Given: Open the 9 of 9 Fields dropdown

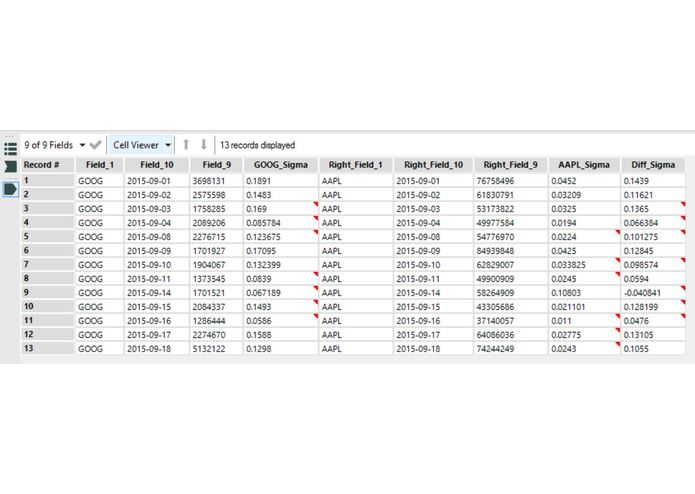Looking at the screenshot, I should pyautogui.click(x=55, y=145).
